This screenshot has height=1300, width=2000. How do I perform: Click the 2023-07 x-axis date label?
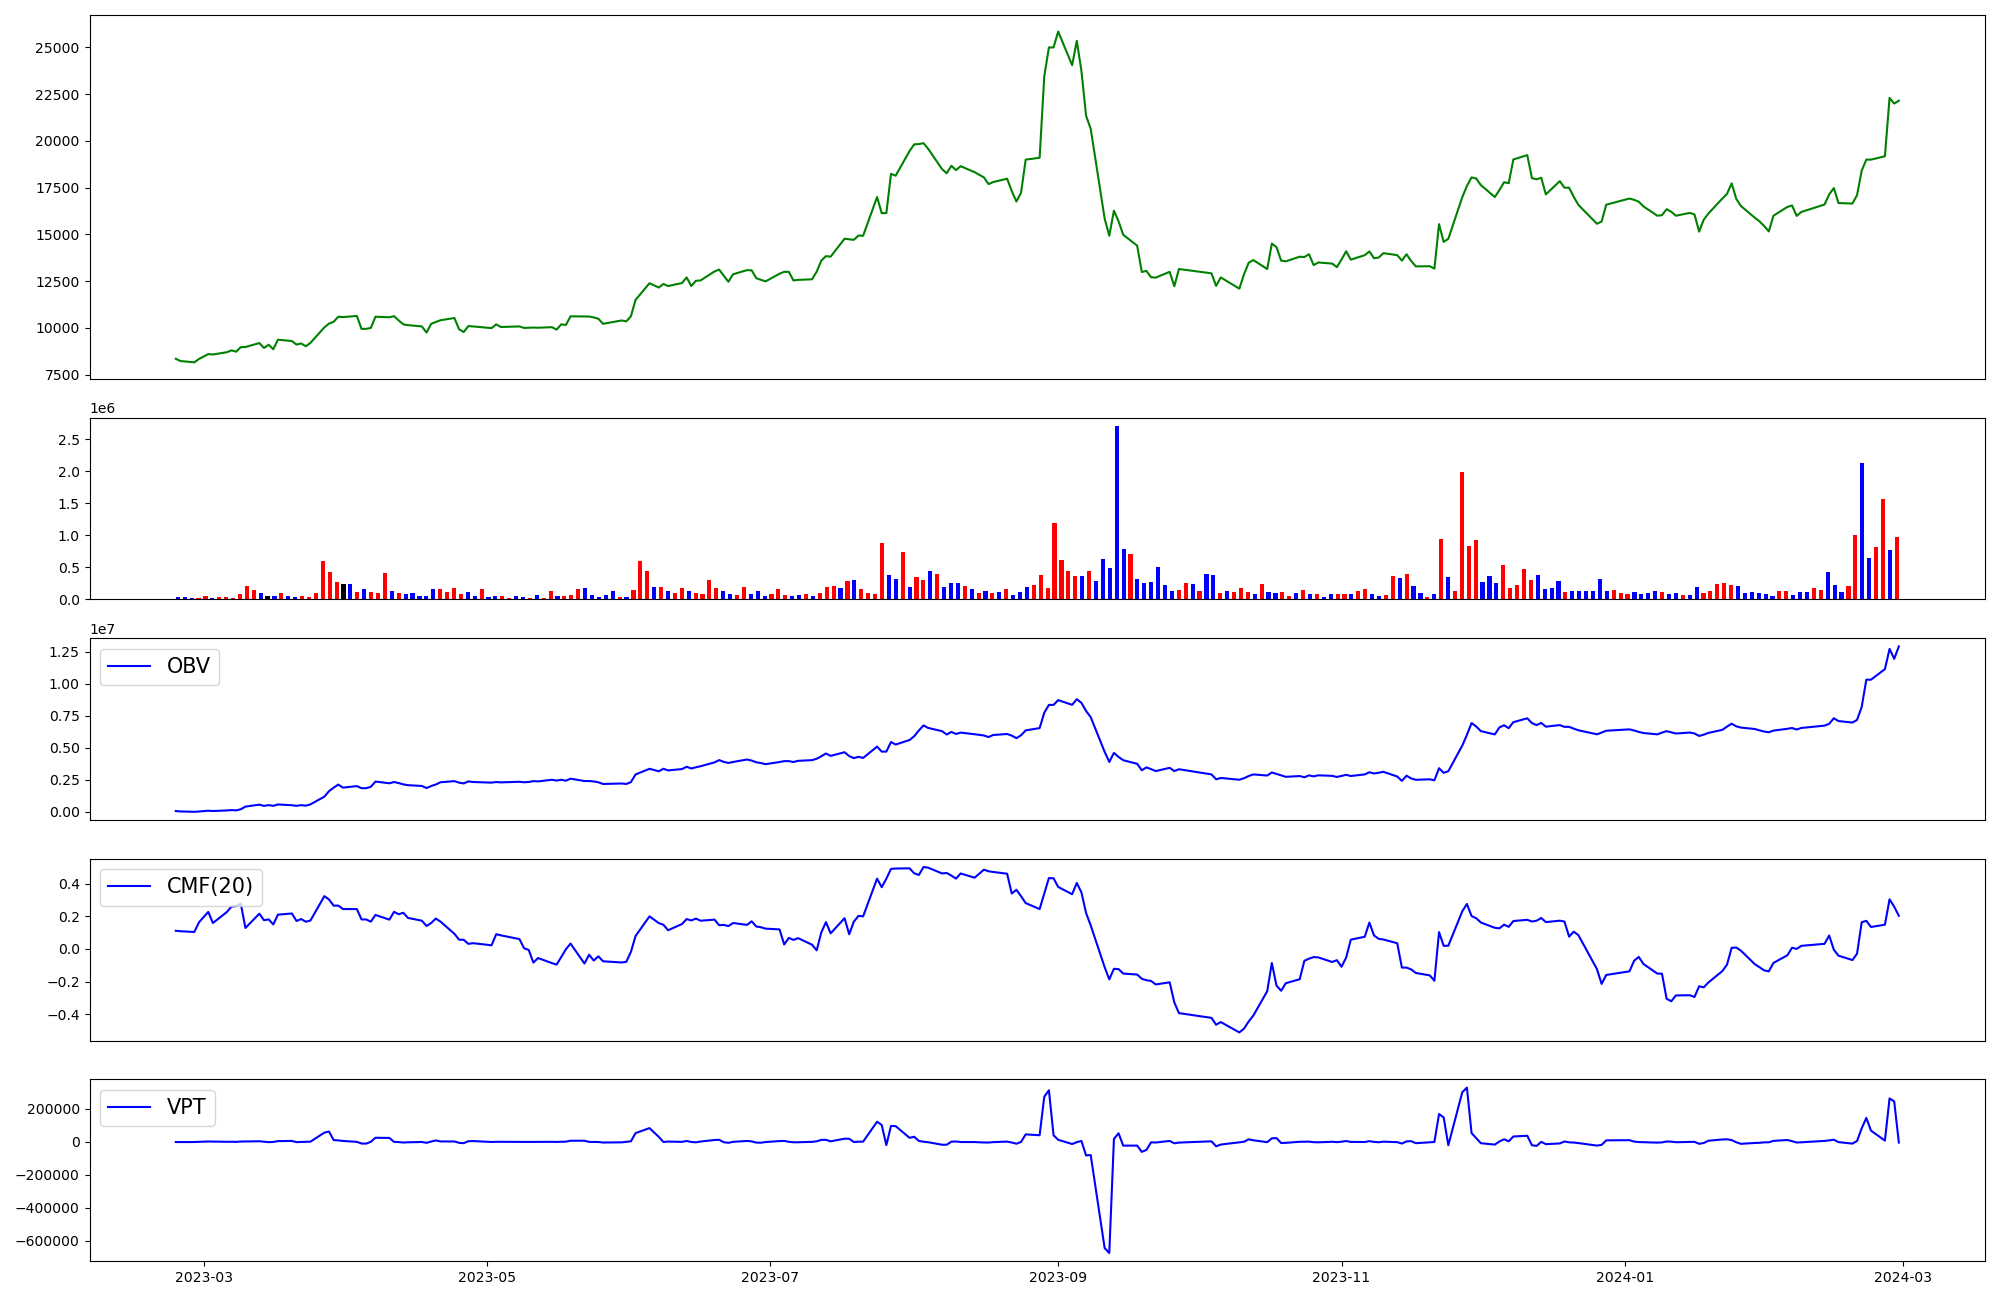point(770,1277)
